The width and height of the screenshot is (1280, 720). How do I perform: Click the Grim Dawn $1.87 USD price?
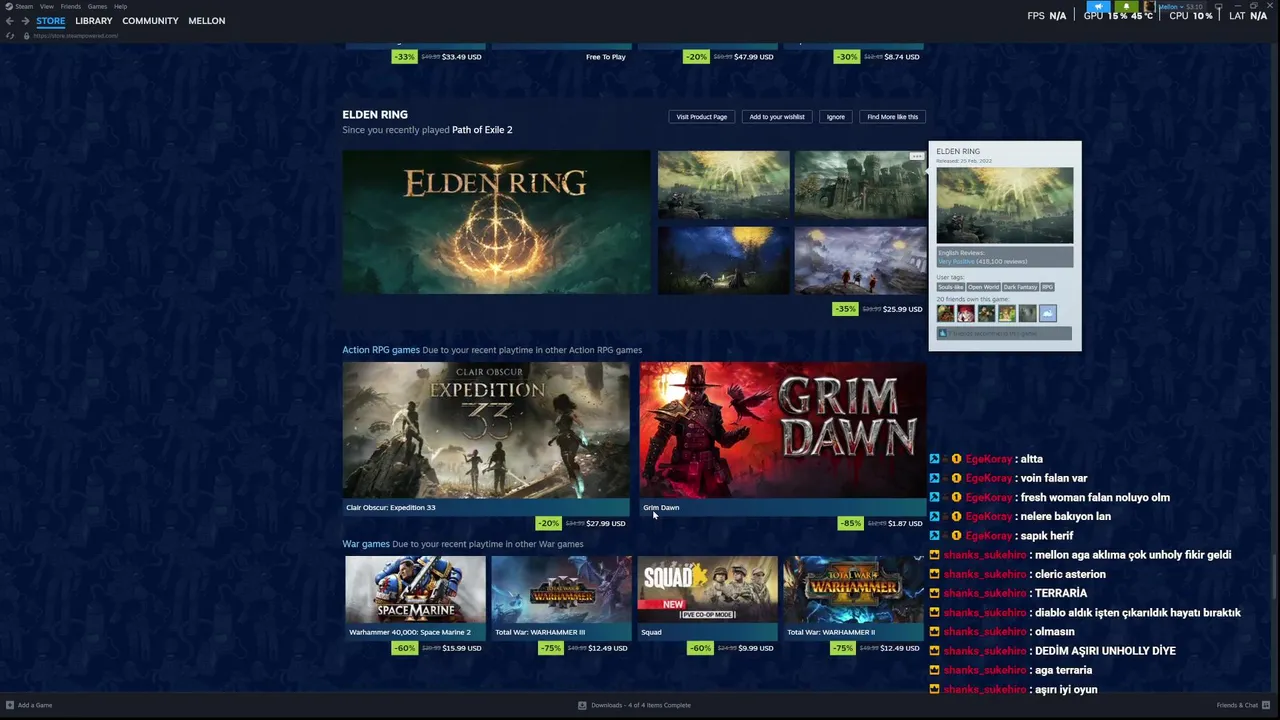click(x=906, y=523)
